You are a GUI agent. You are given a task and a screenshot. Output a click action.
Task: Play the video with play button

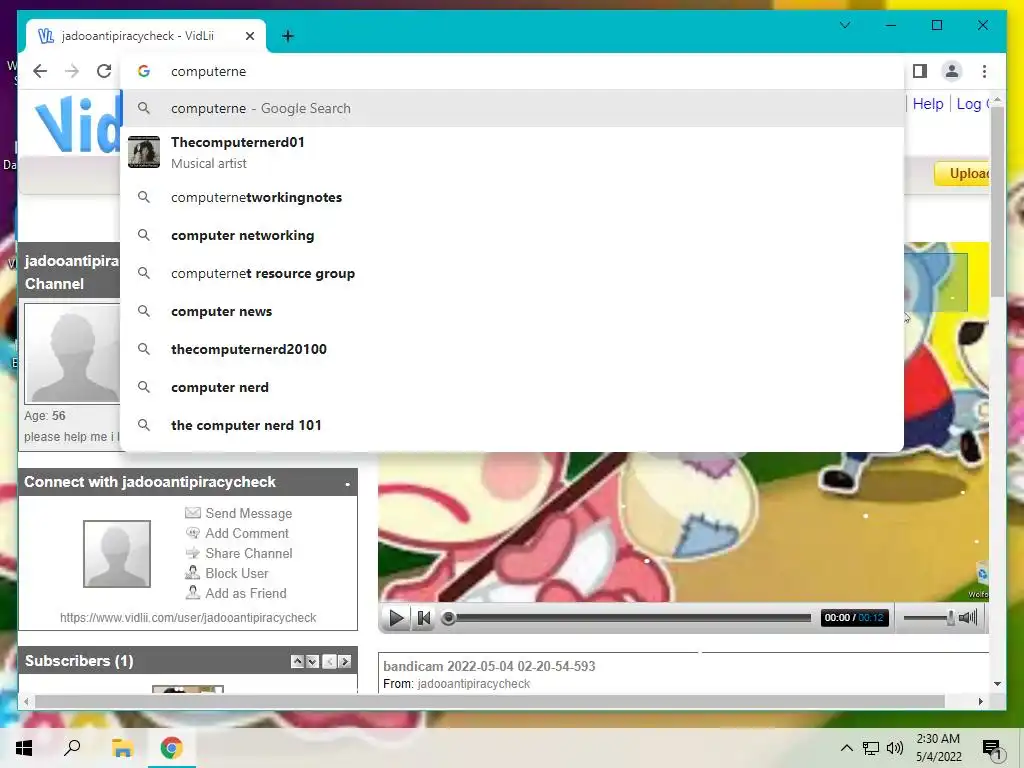coord(396,618)
